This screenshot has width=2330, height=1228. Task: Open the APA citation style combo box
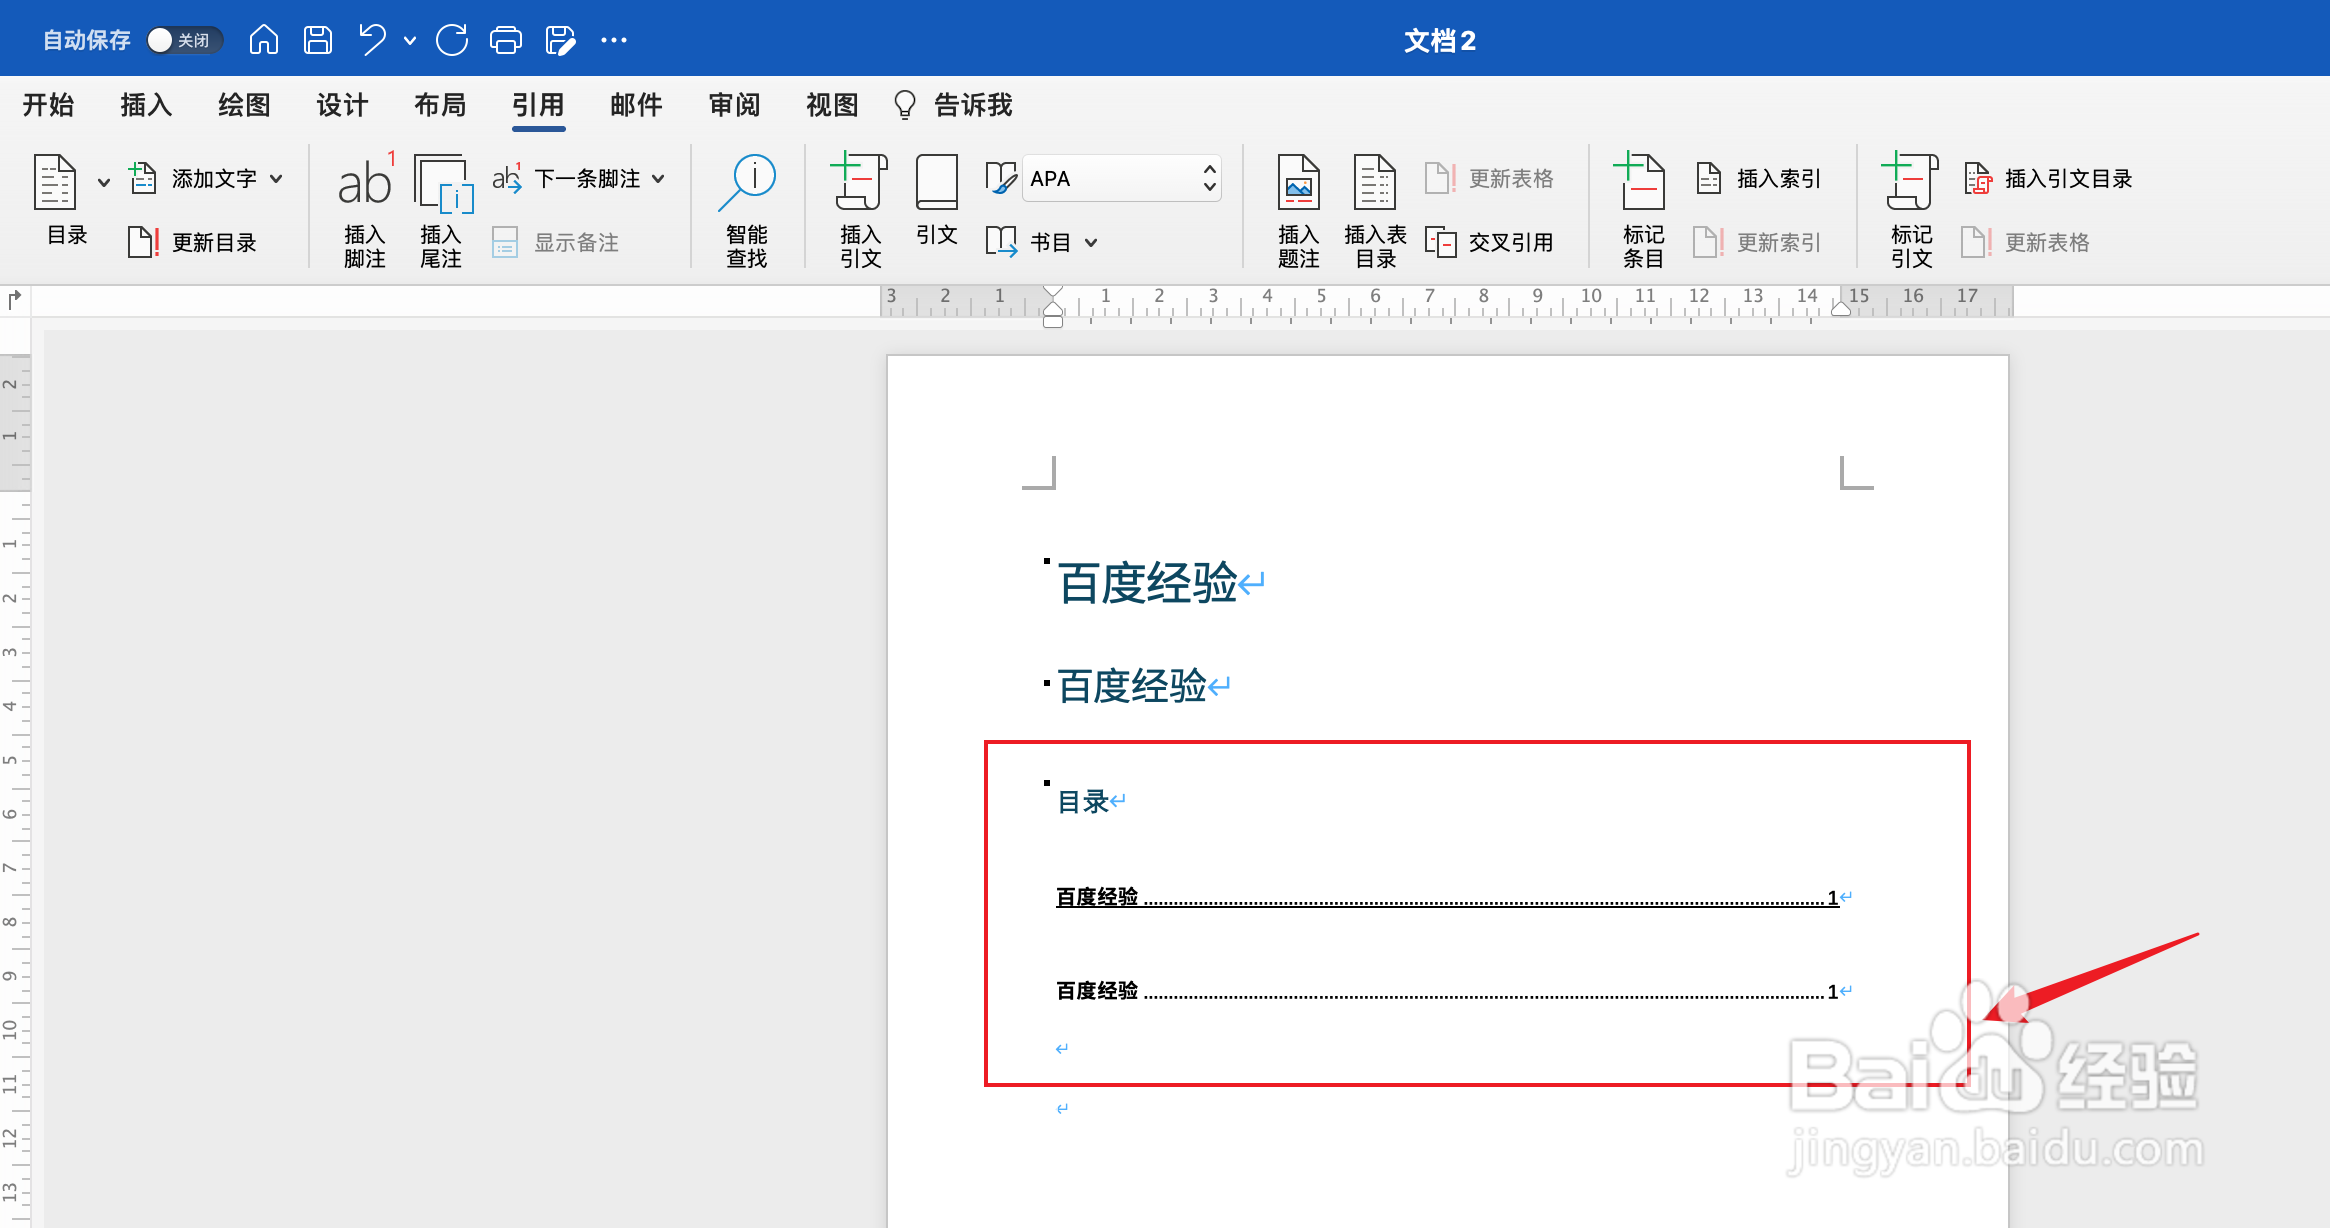tap(1121, 178)
